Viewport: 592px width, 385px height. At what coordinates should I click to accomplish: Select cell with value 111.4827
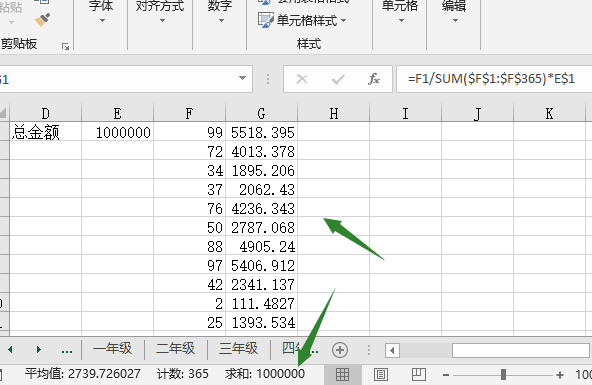tap(261, 303)
